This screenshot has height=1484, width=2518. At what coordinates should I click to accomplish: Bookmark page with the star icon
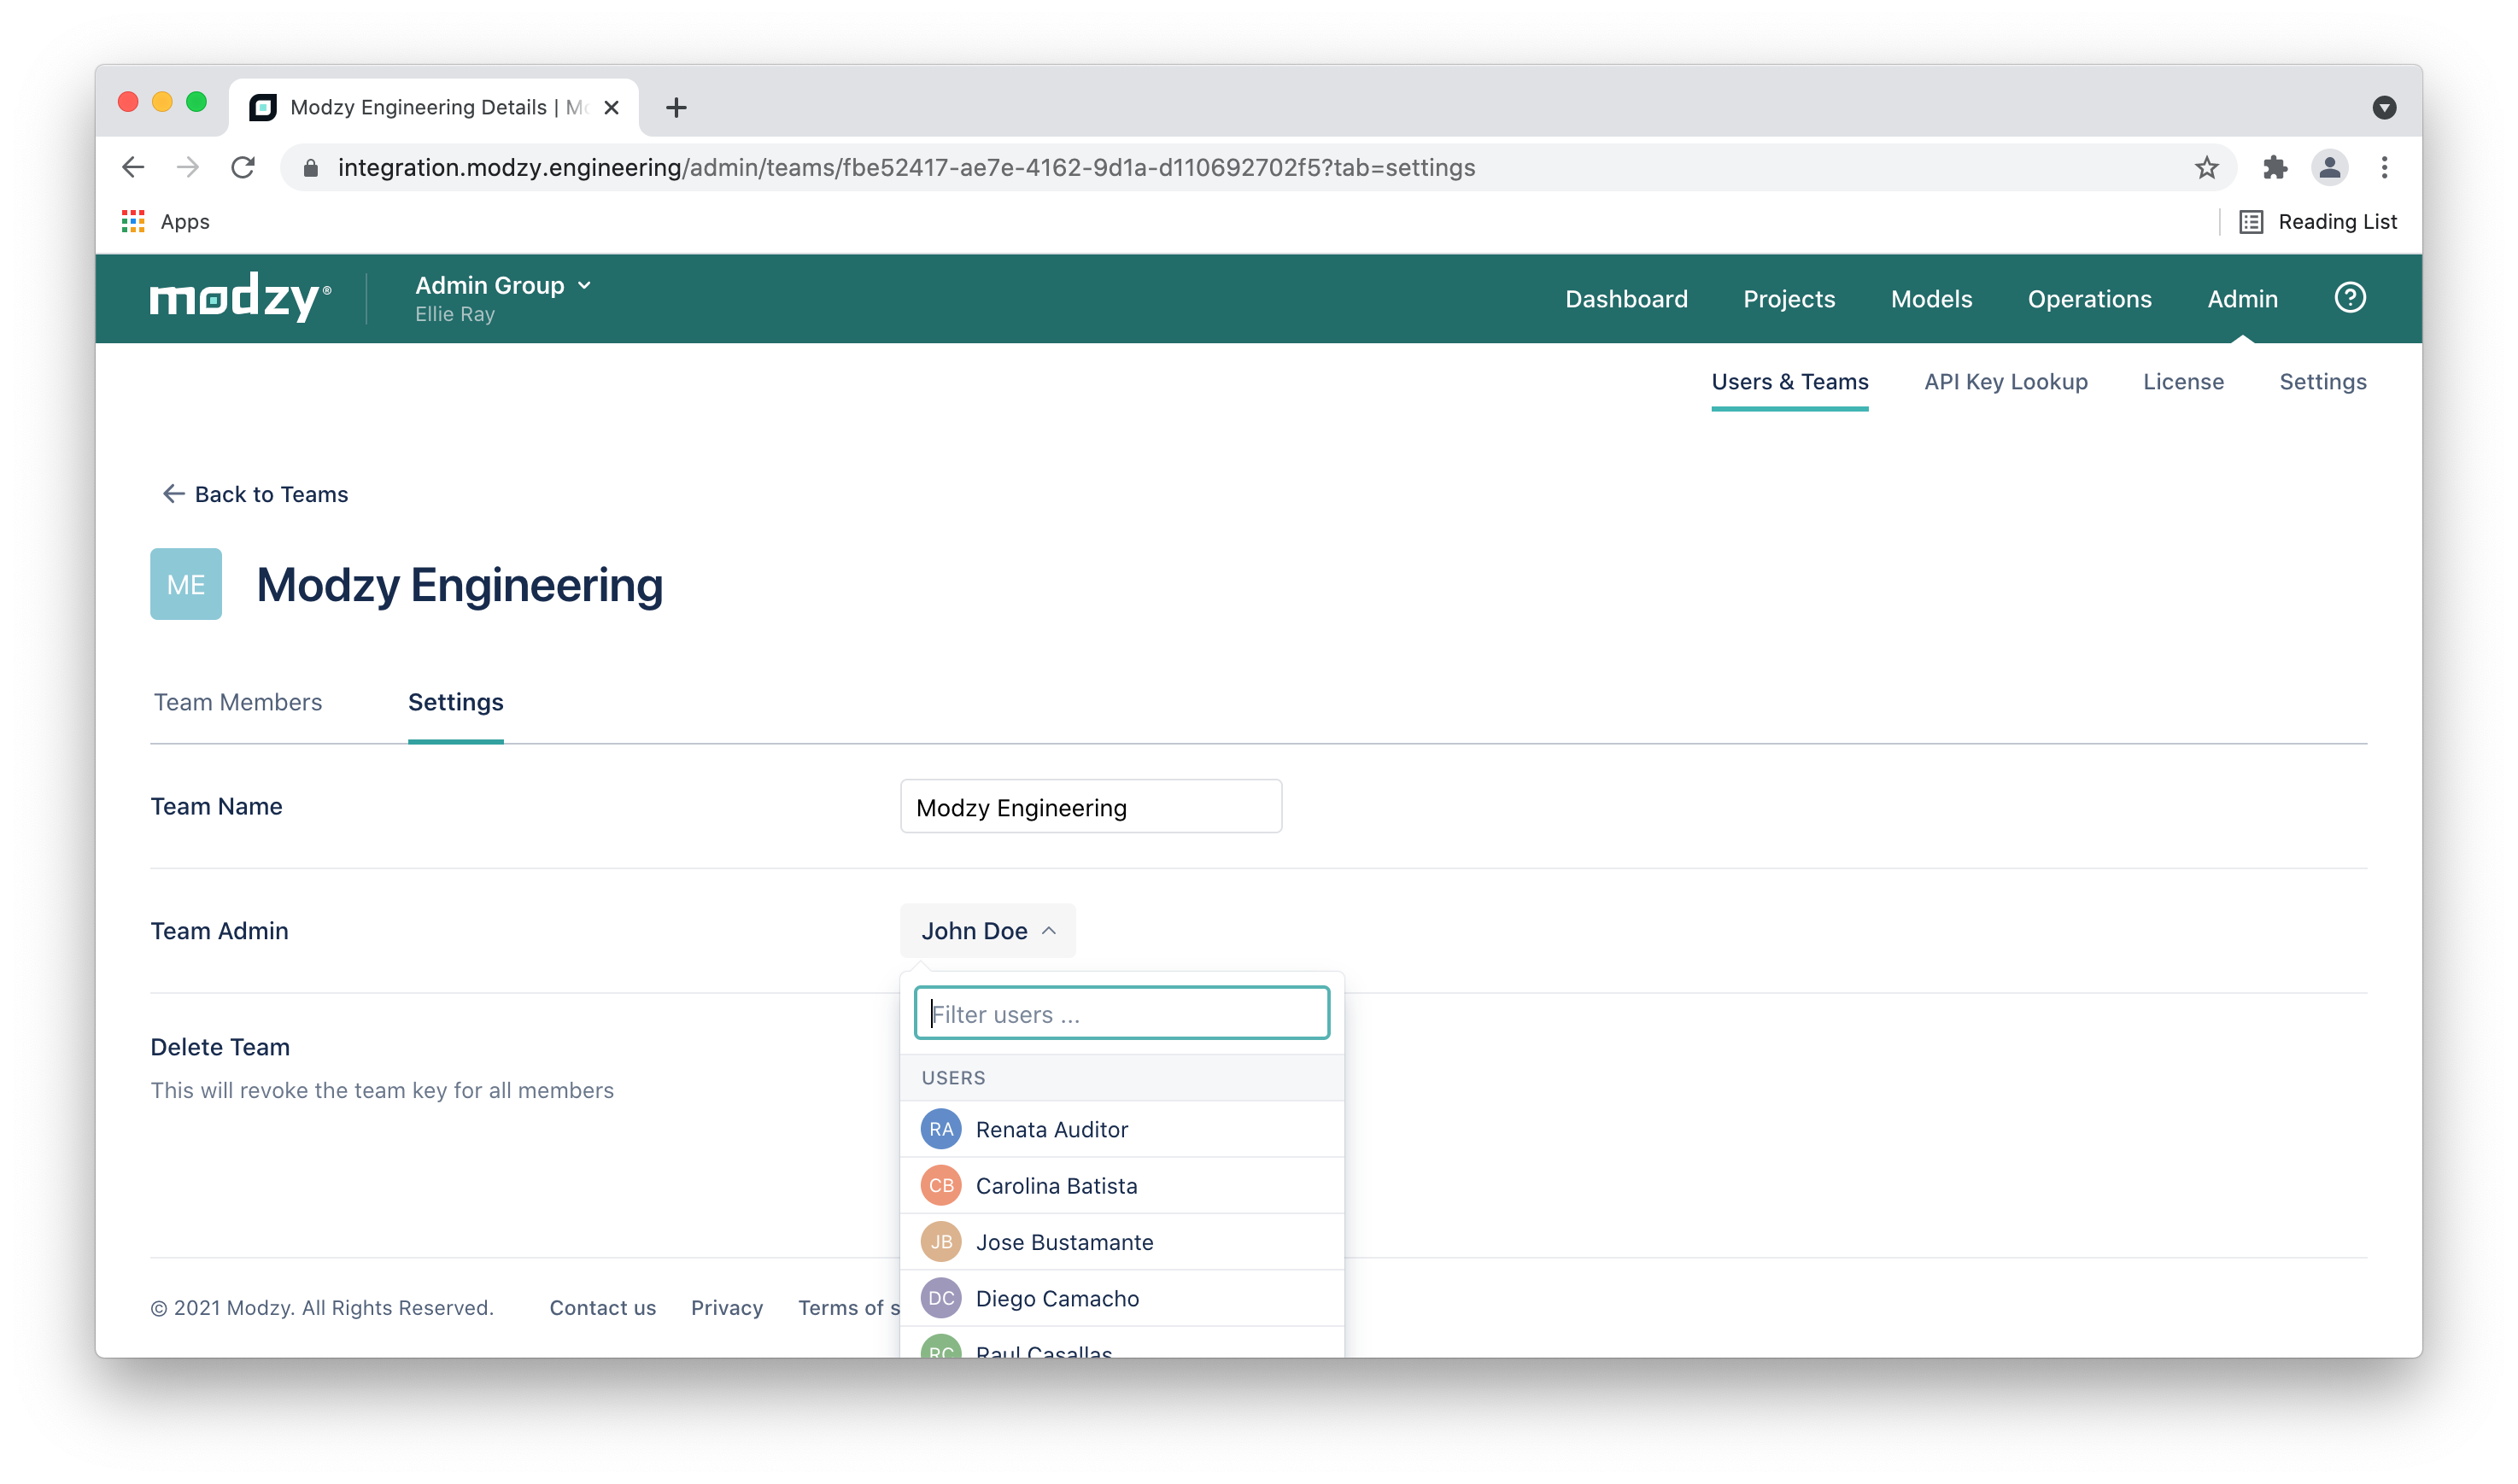(2206, 168)
